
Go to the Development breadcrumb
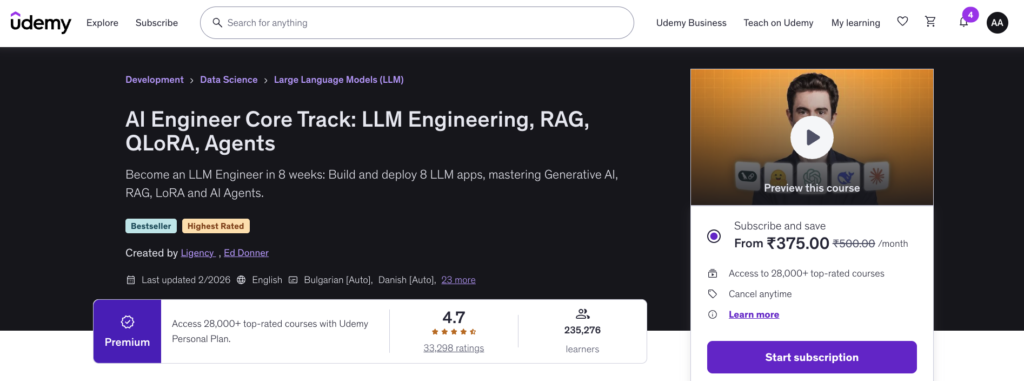(x=155, y=80)
